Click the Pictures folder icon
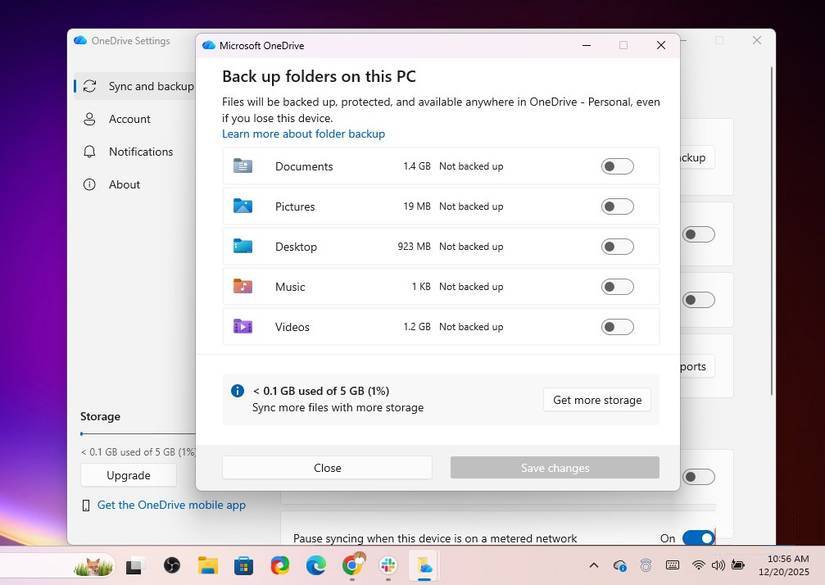The height and width of the screenshot is (585, 825). 244,206
